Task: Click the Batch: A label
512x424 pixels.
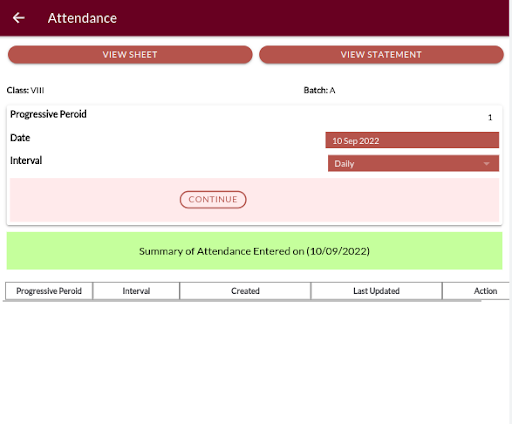Action: pos(319,90)
